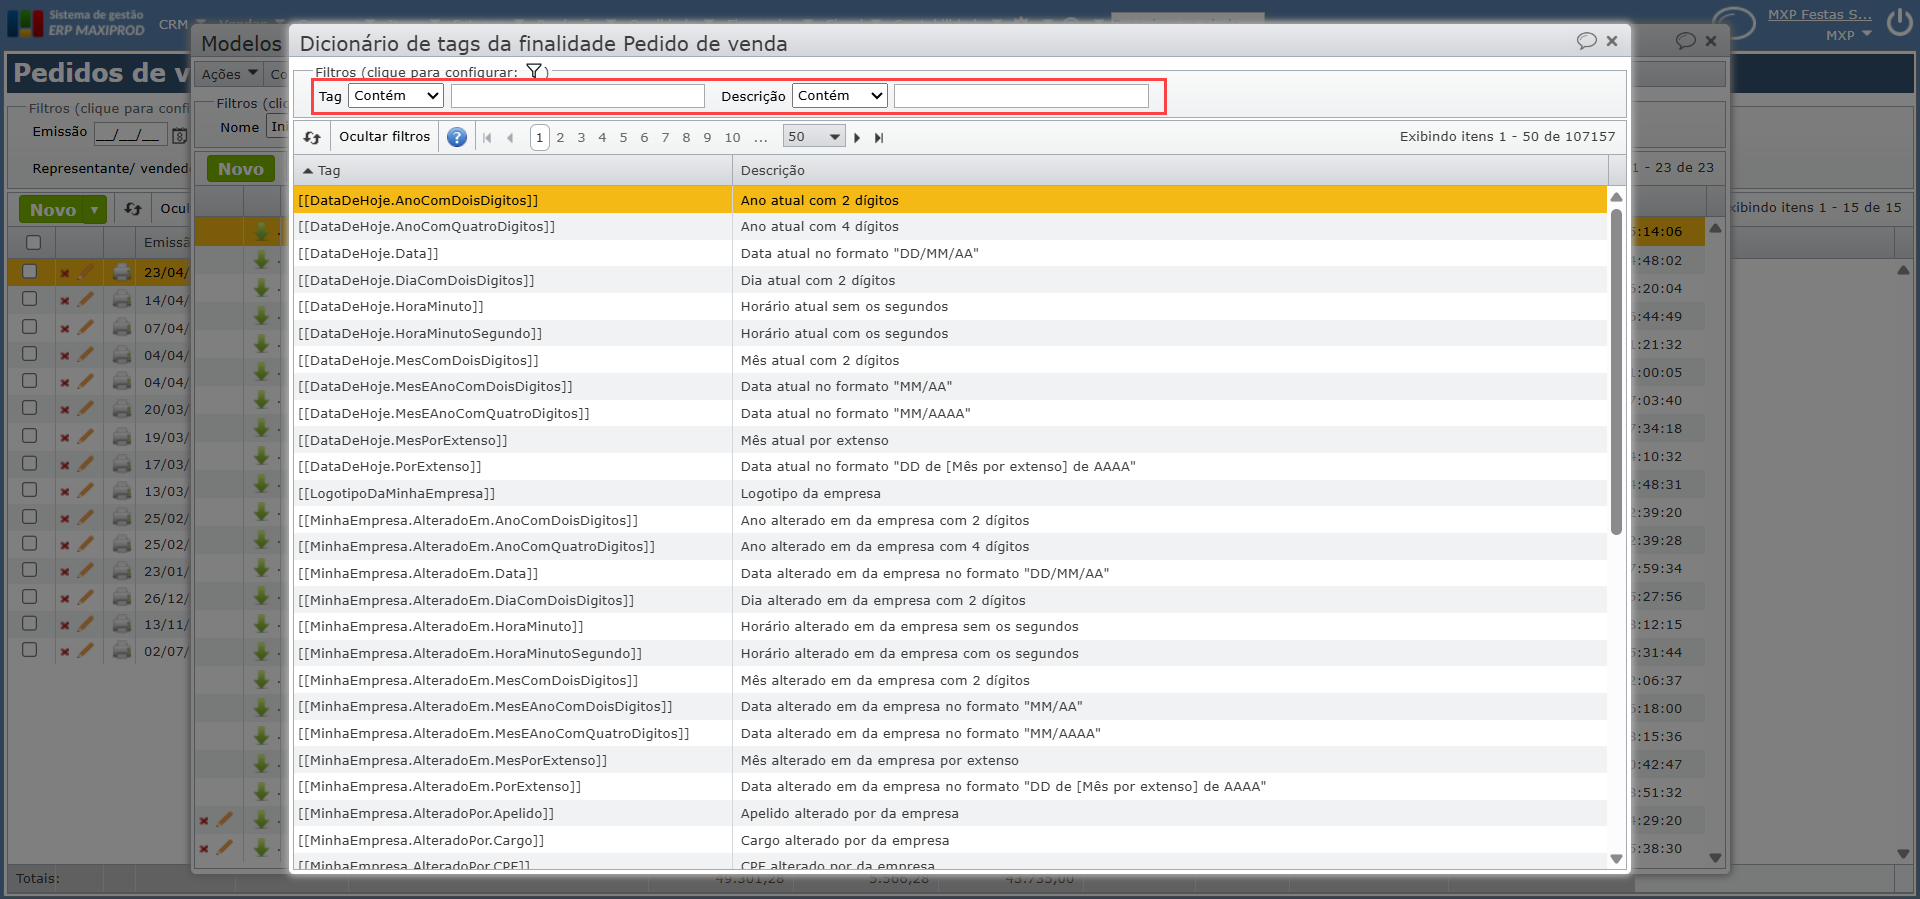
Task: Click the power icon at top right
Action: (x=1899, y=23)
